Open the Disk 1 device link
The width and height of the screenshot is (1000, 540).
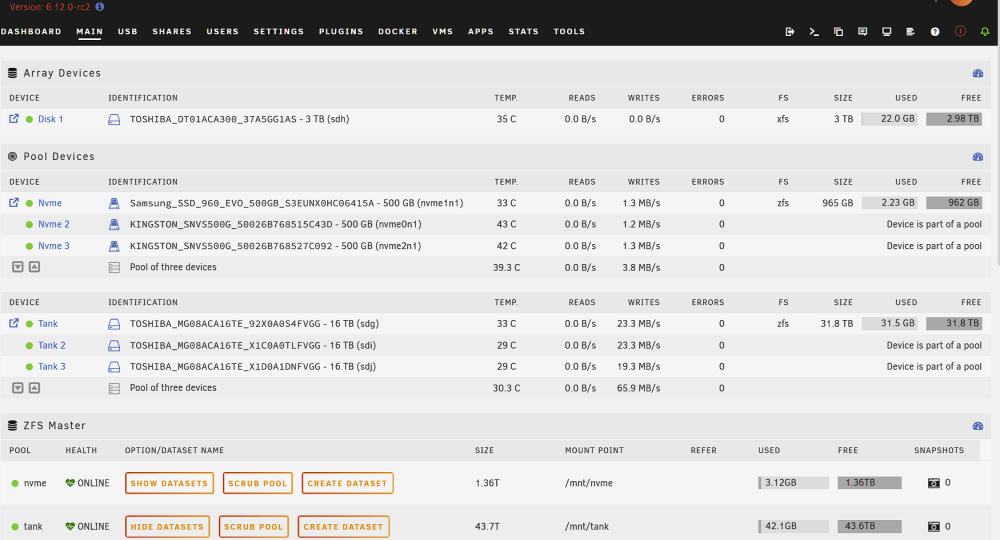(x=50, y=119)
